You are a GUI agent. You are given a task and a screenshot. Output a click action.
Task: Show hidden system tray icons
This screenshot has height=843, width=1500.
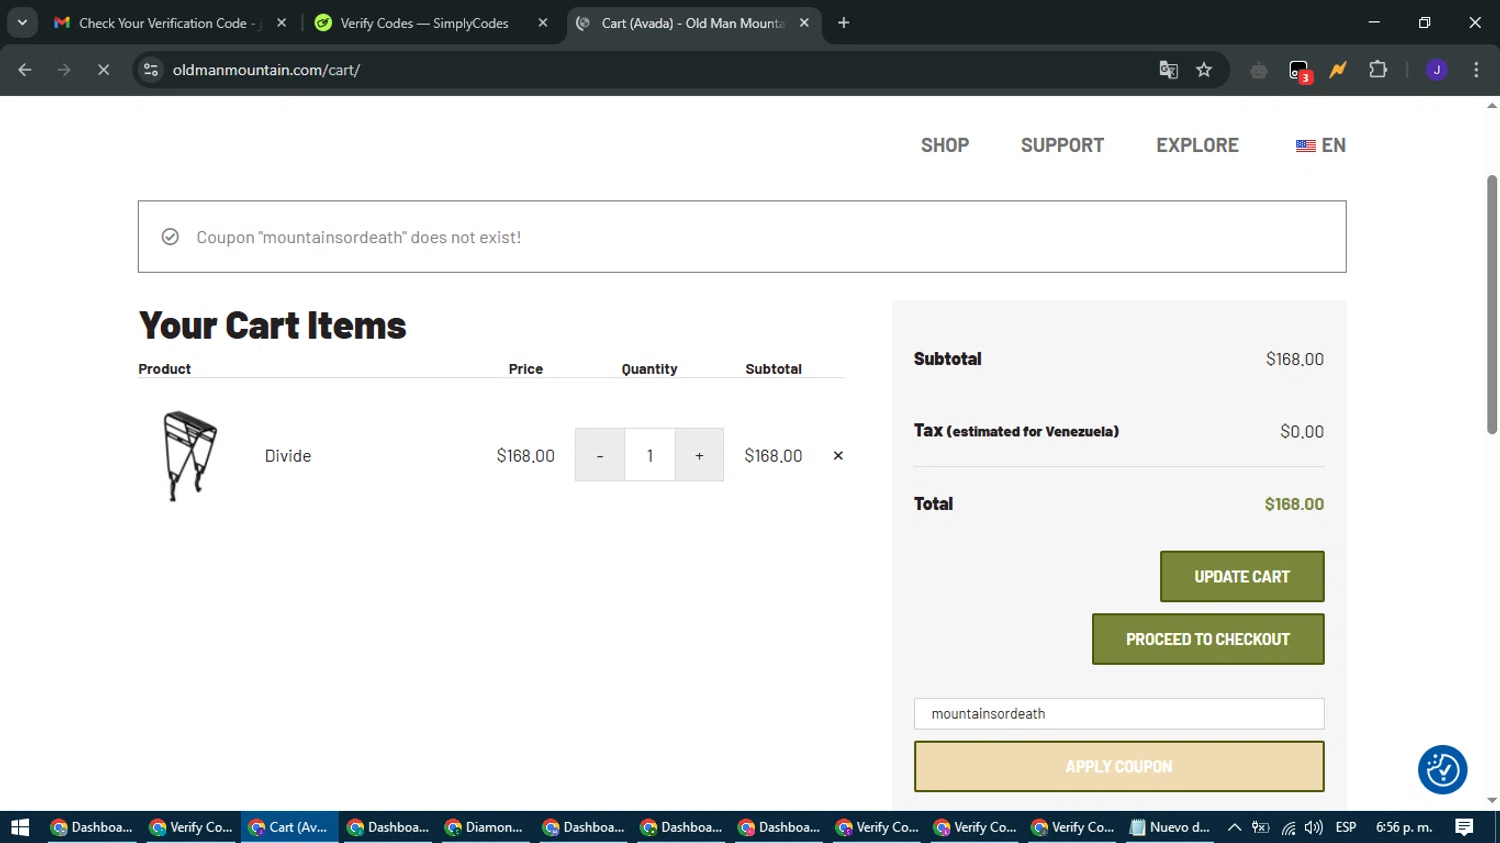(1234, 827)
